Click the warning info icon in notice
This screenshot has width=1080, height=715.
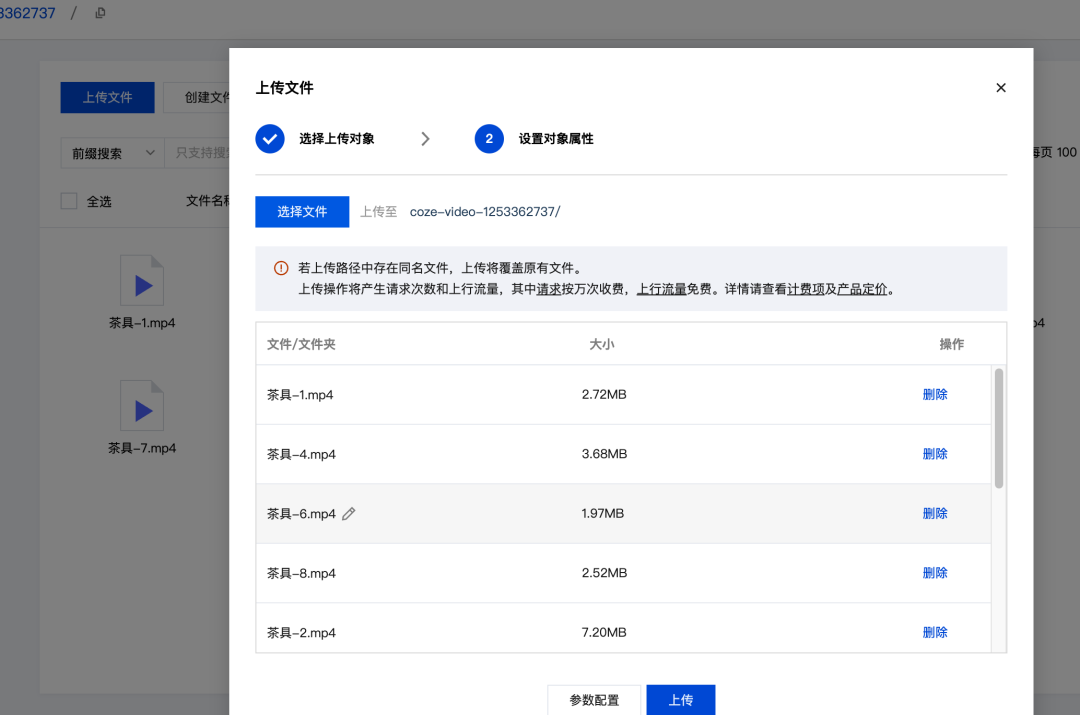pos(281,268)
